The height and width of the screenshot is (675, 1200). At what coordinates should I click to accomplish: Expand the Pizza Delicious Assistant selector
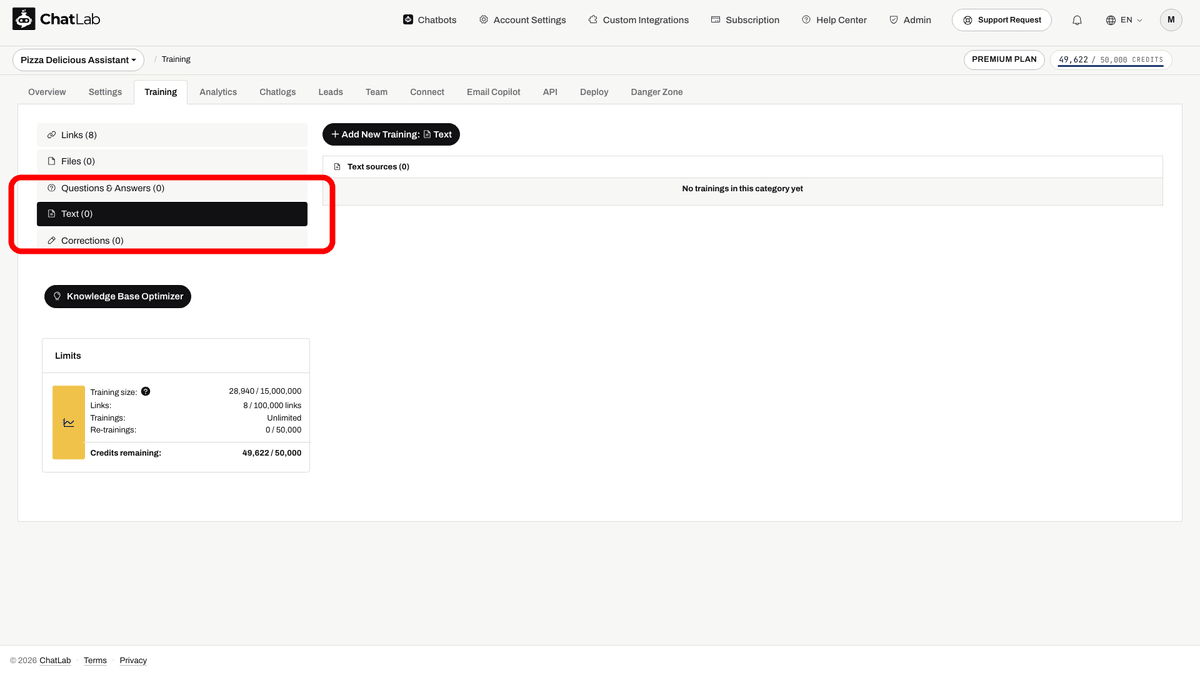coord(79,60)
